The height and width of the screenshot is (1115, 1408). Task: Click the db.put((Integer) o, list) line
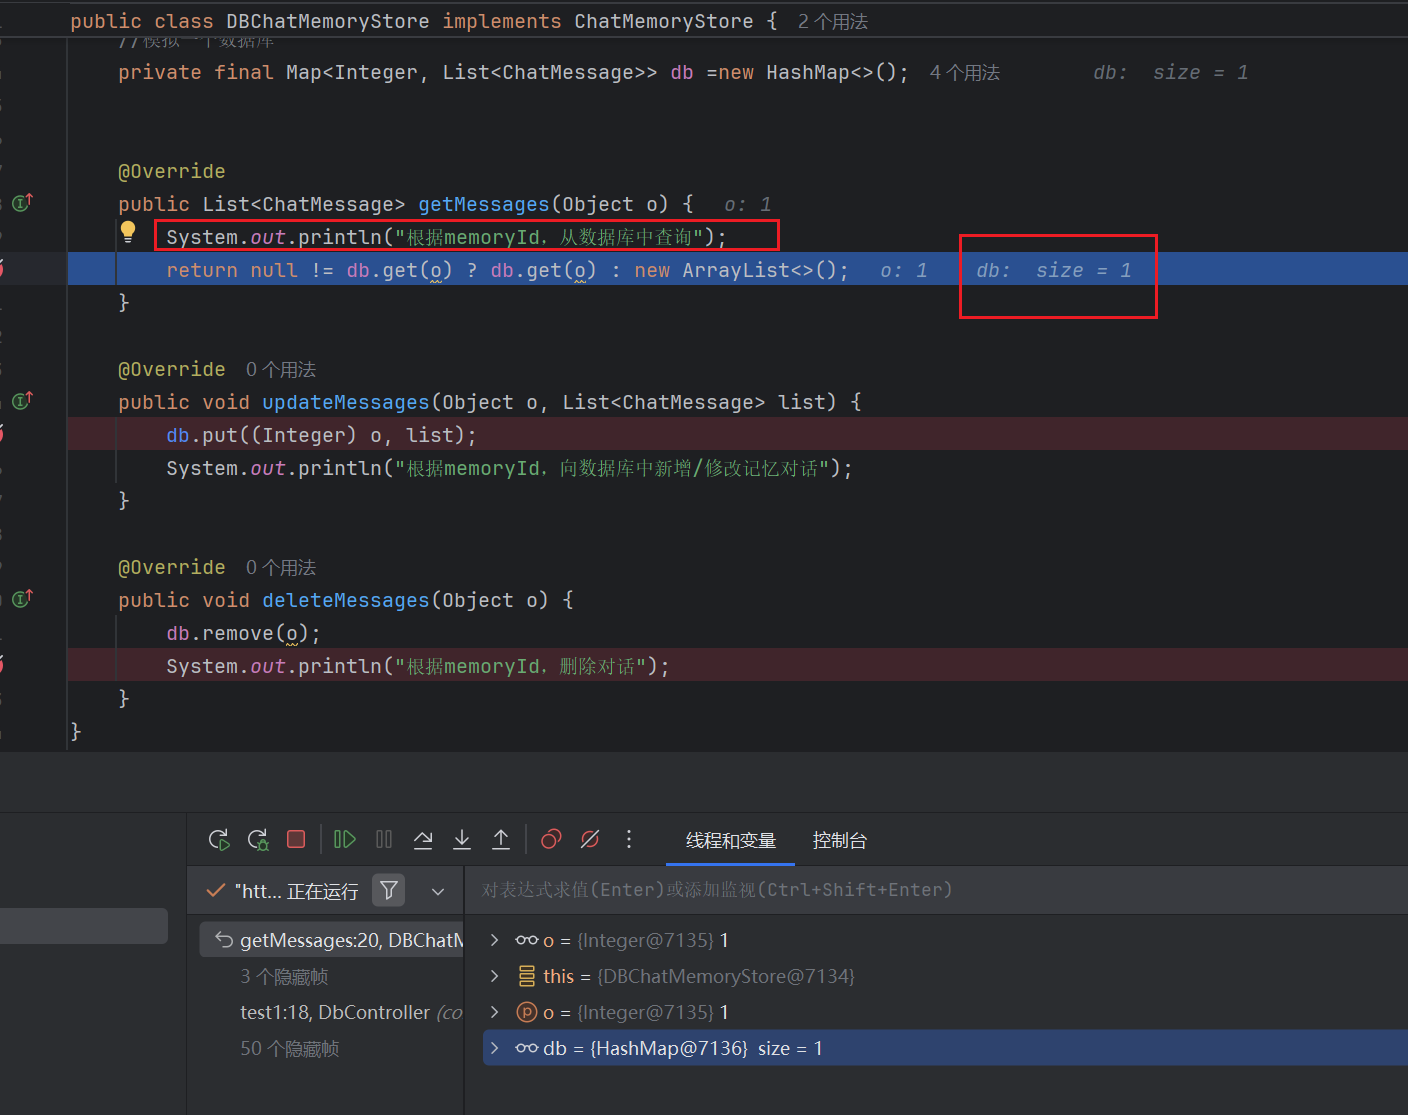tap(321, 436)
